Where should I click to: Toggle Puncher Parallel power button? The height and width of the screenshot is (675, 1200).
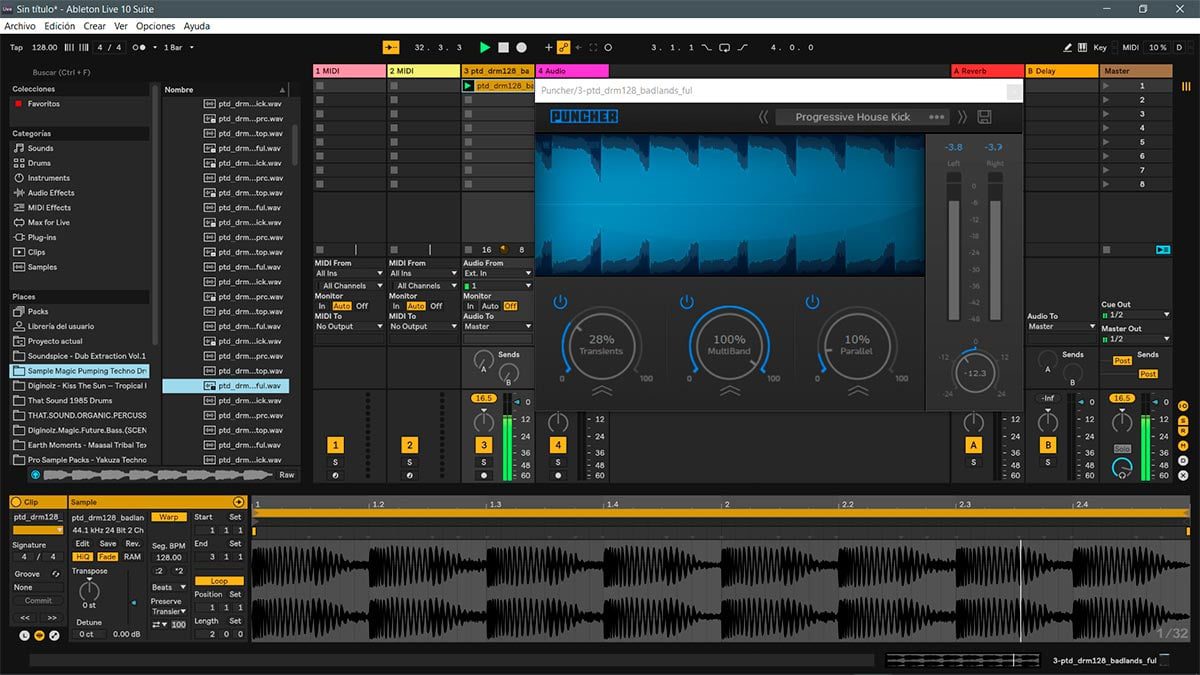[x=813, y=302]
